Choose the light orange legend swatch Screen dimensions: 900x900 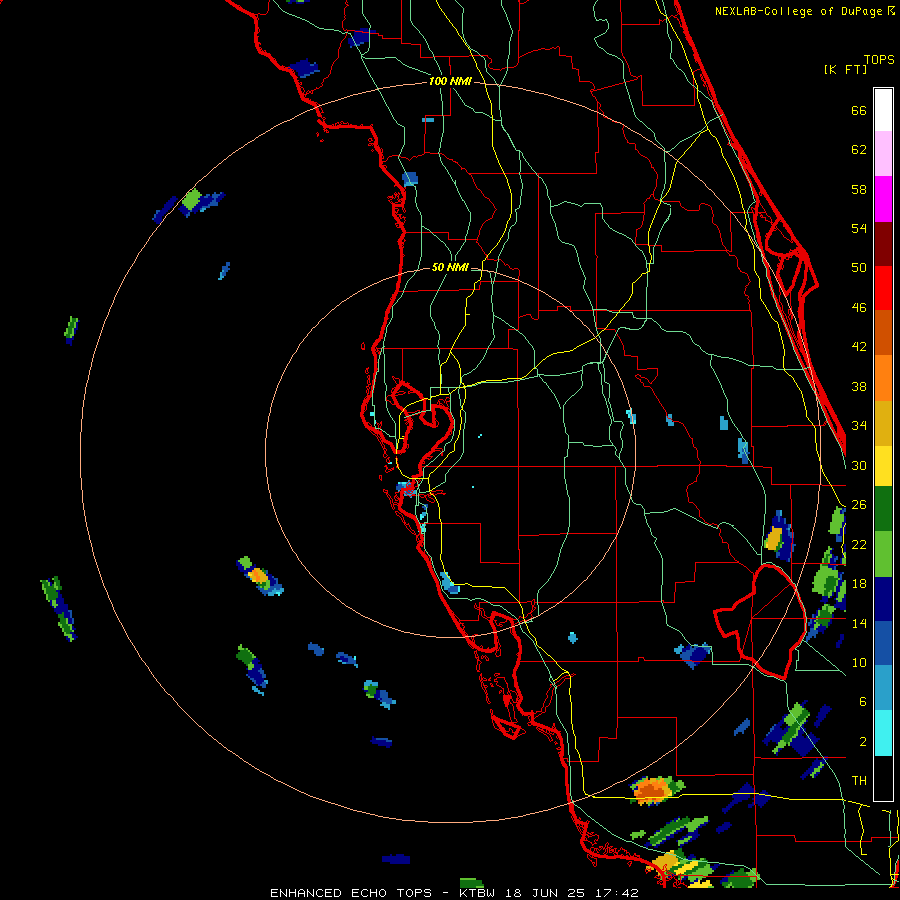[x=883, y=378]
